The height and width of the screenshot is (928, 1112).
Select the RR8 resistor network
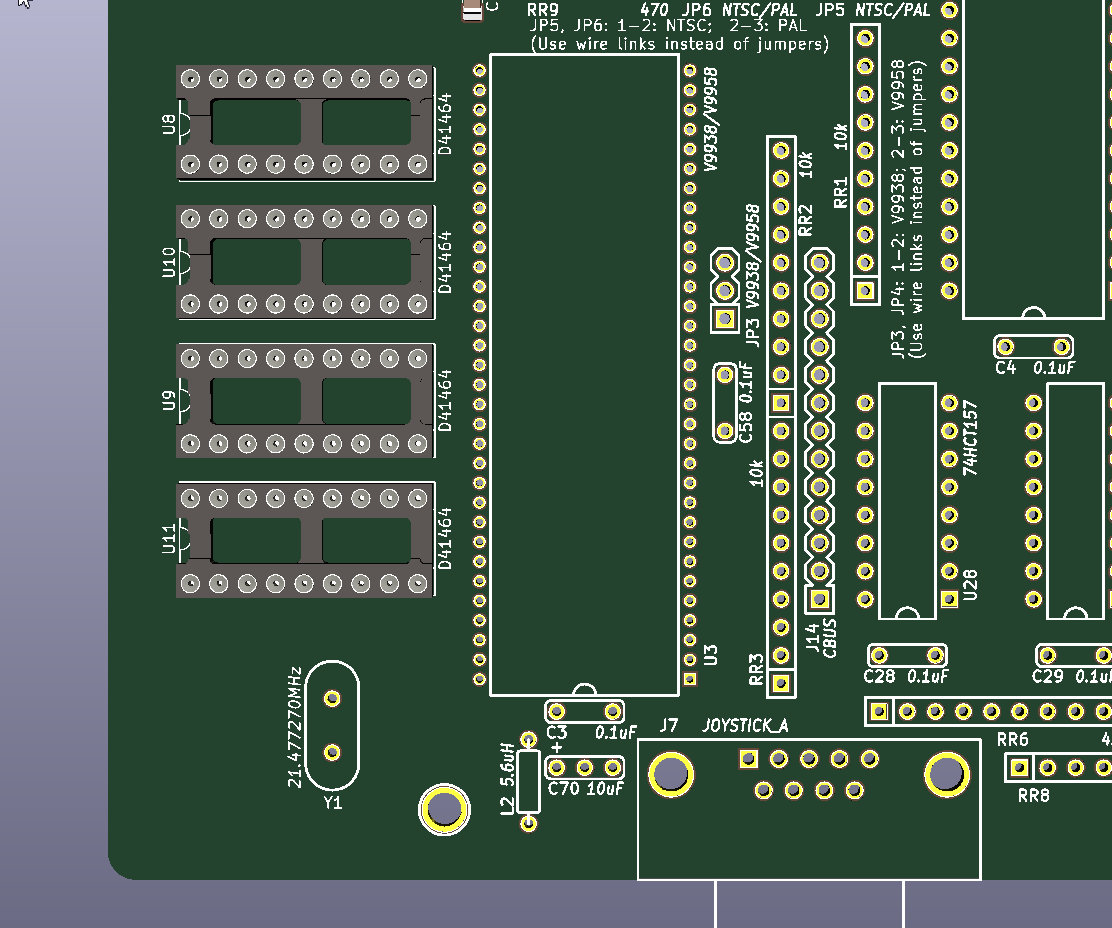point(1060,768)
